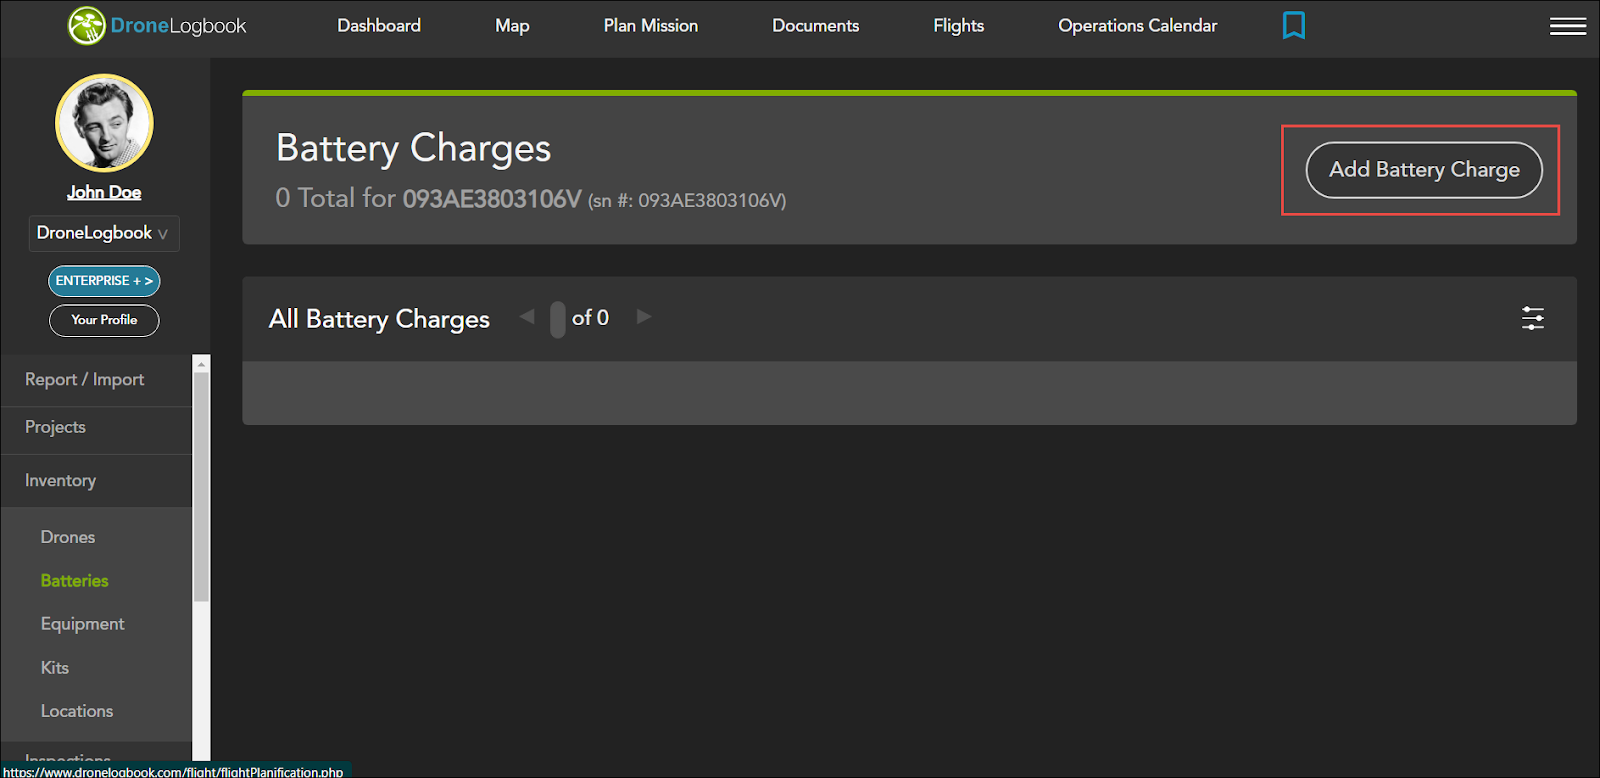Open Kits in Inventory sidebar
Viewport: 1600px width, 778px height.
click(x=55, y=668)
